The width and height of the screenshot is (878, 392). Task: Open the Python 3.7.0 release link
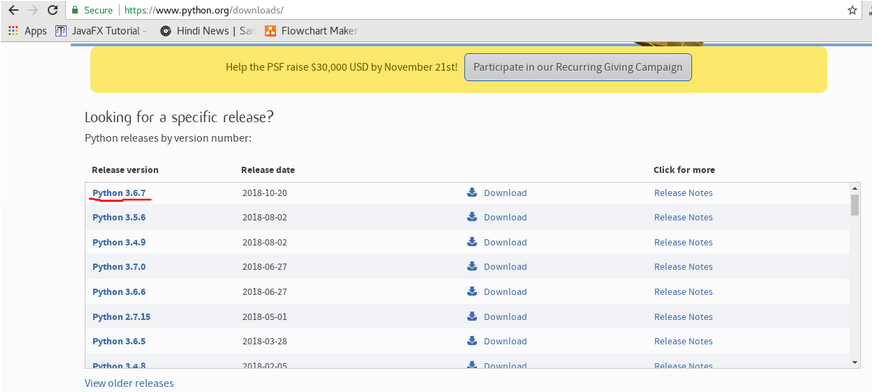[119, 267]
